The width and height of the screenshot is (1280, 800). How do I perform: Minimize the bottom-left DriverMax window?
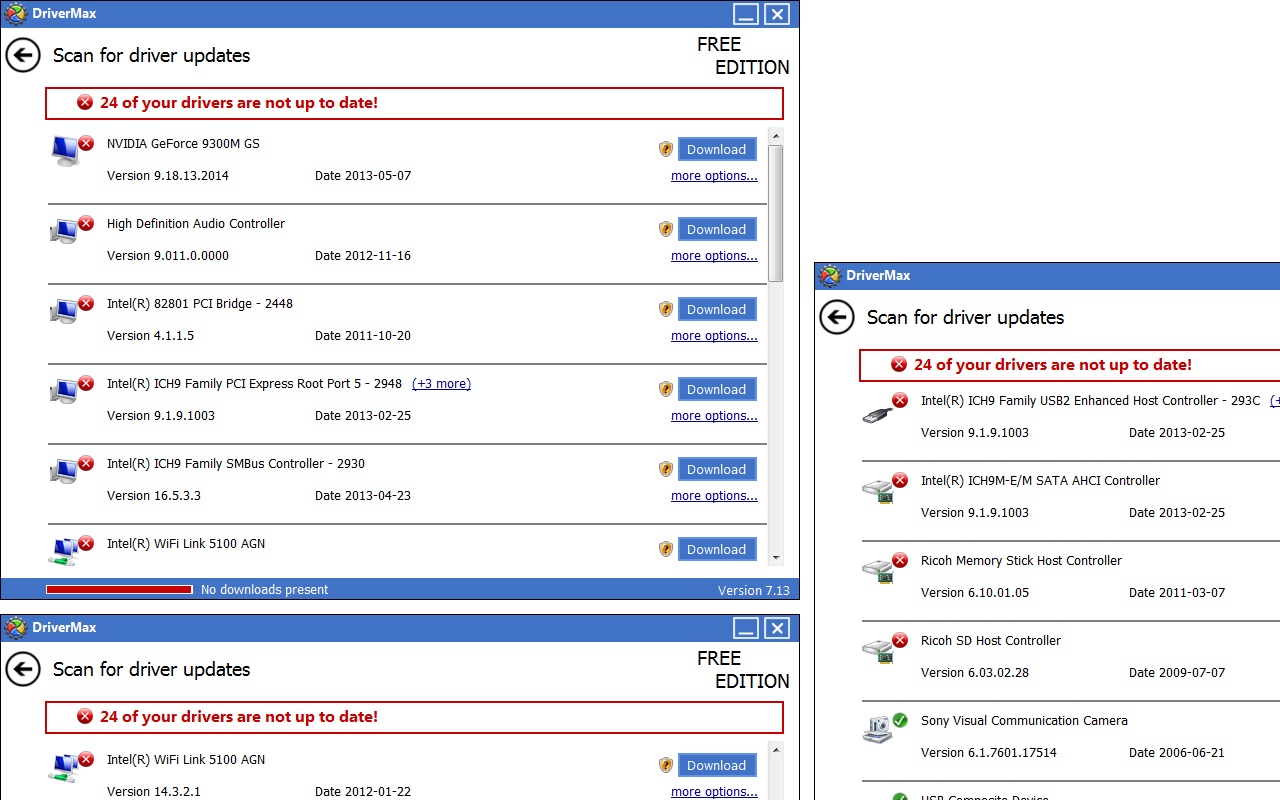point(745,628)
